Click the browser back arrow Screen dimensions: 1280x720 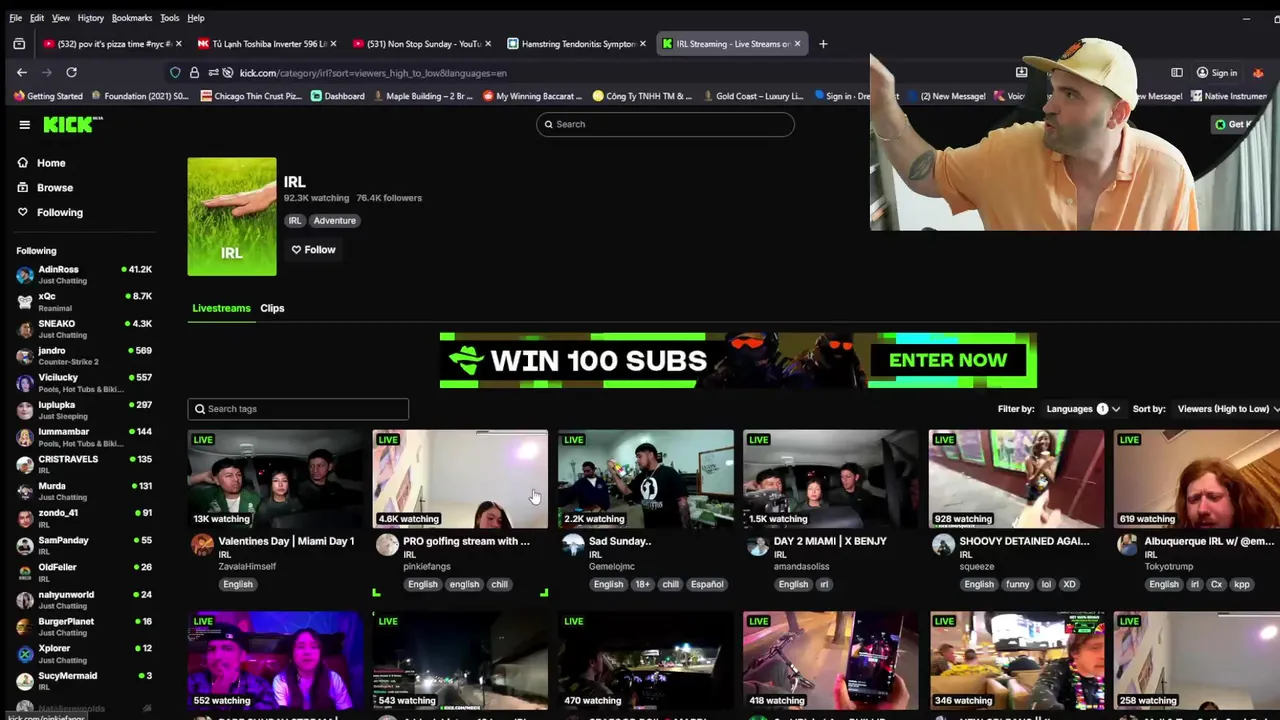click(22, 72)
